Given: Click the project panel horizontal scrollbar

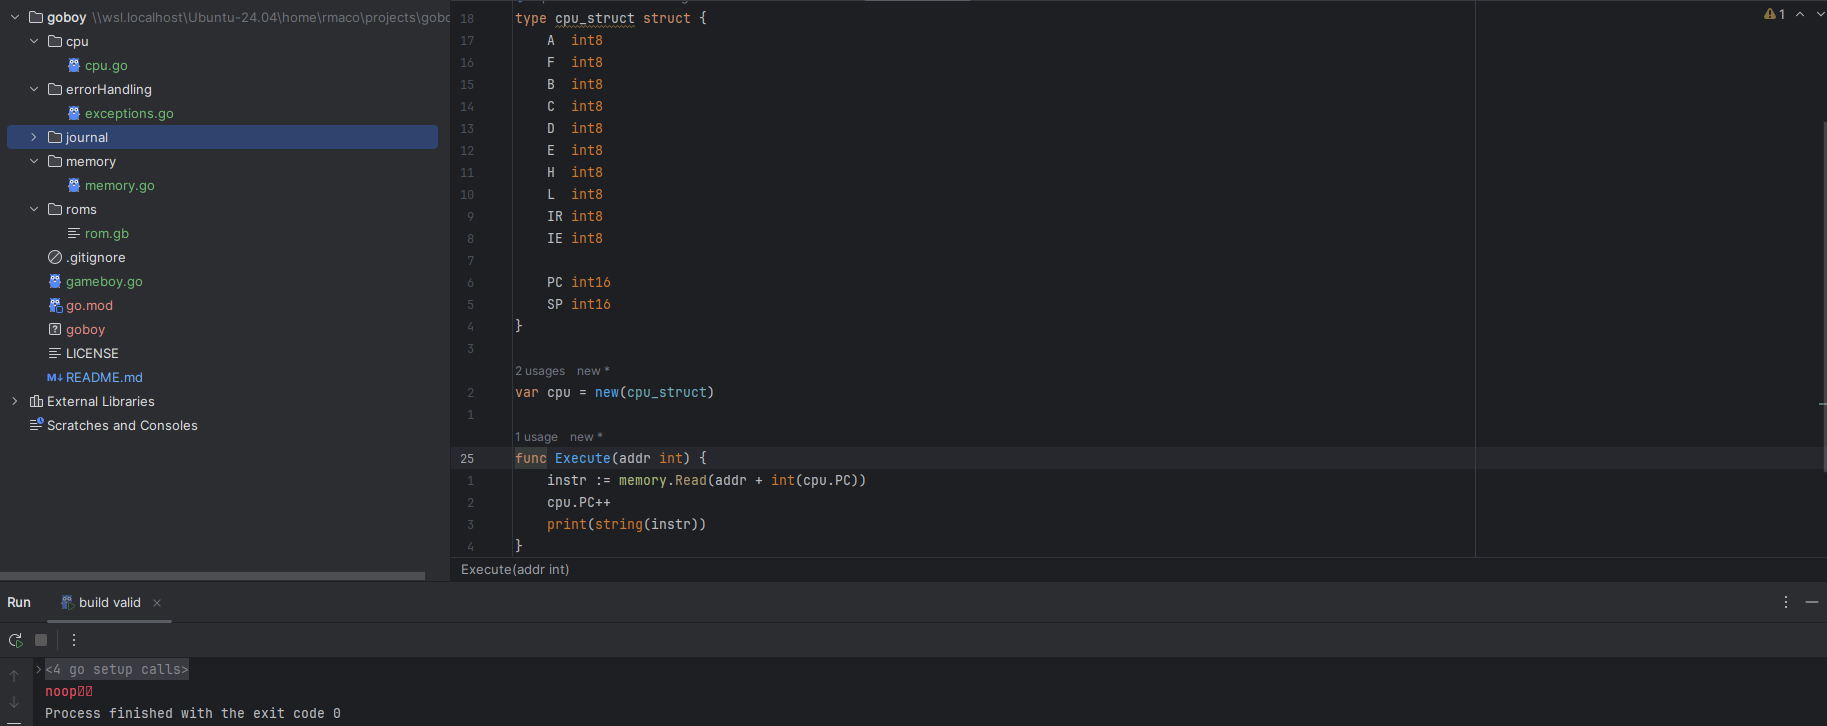Looking at the screenshot, I should 212,576.
